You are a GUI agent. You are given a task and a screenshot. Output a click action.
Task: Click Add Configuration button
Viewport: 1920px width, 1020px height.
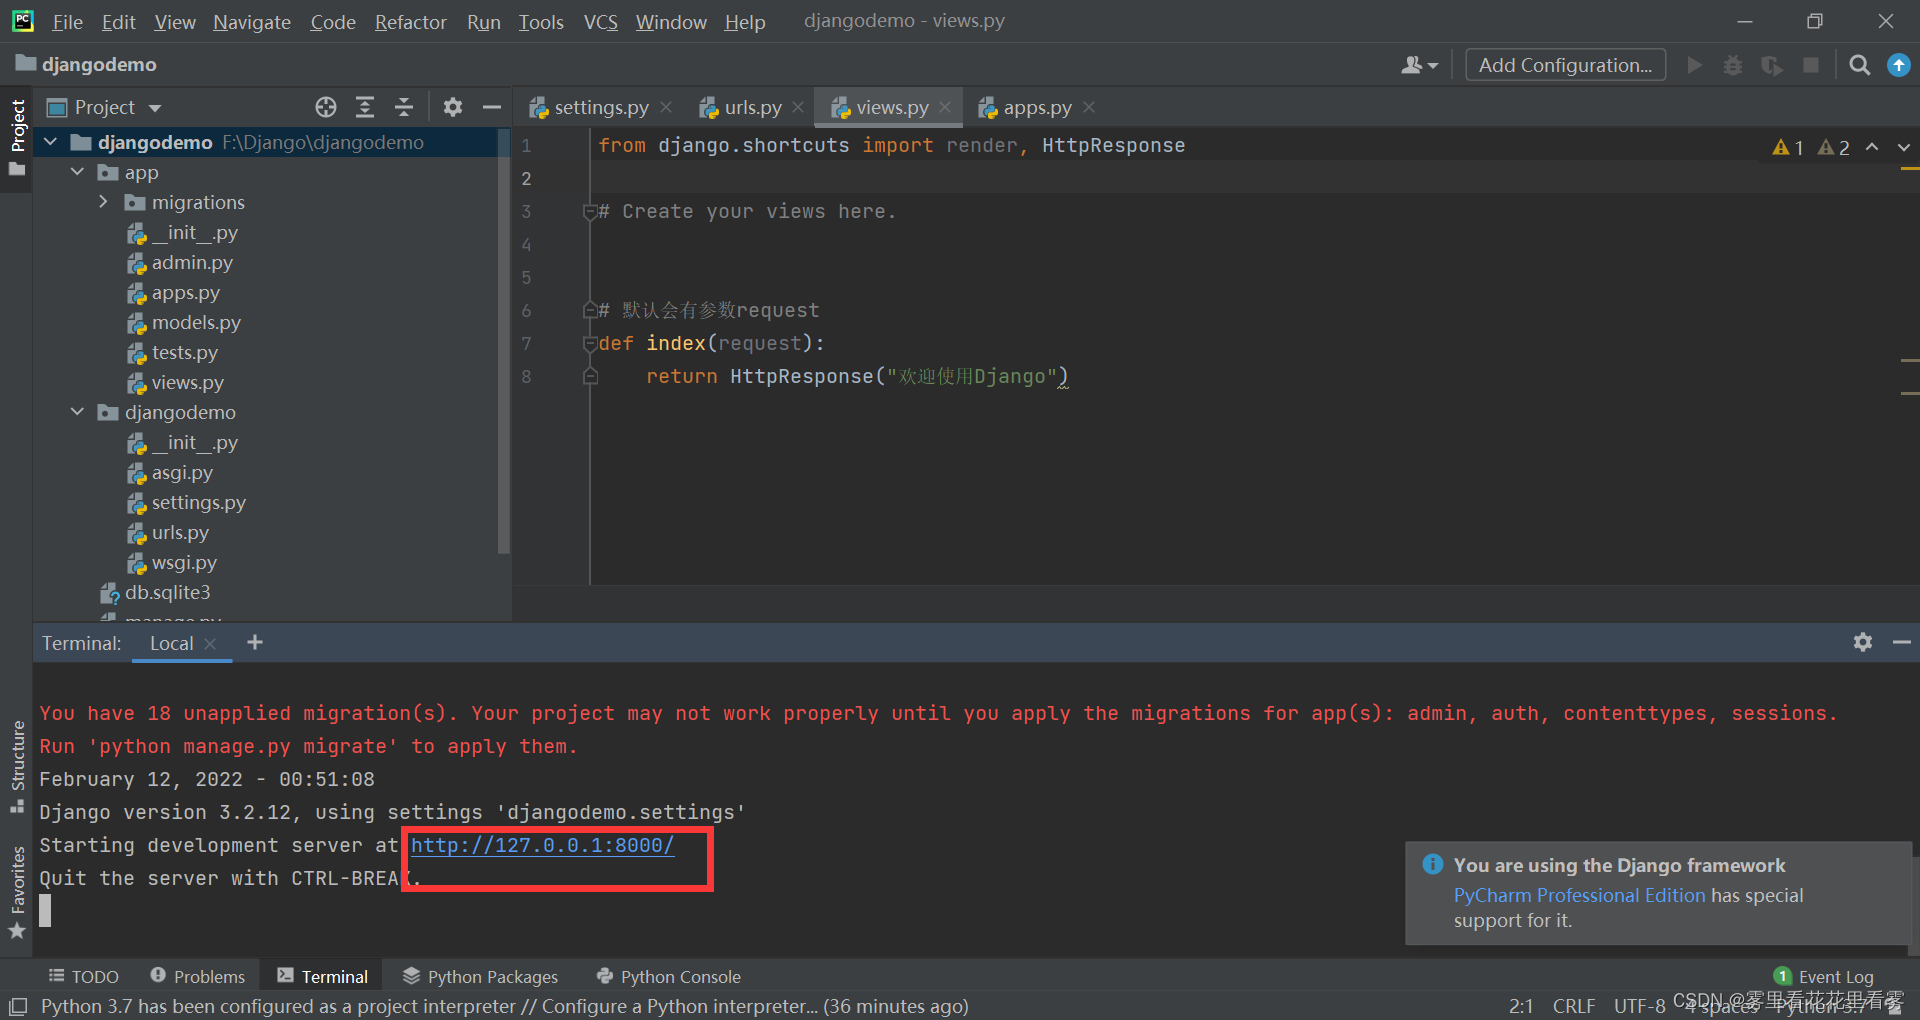click(1565, 65)
